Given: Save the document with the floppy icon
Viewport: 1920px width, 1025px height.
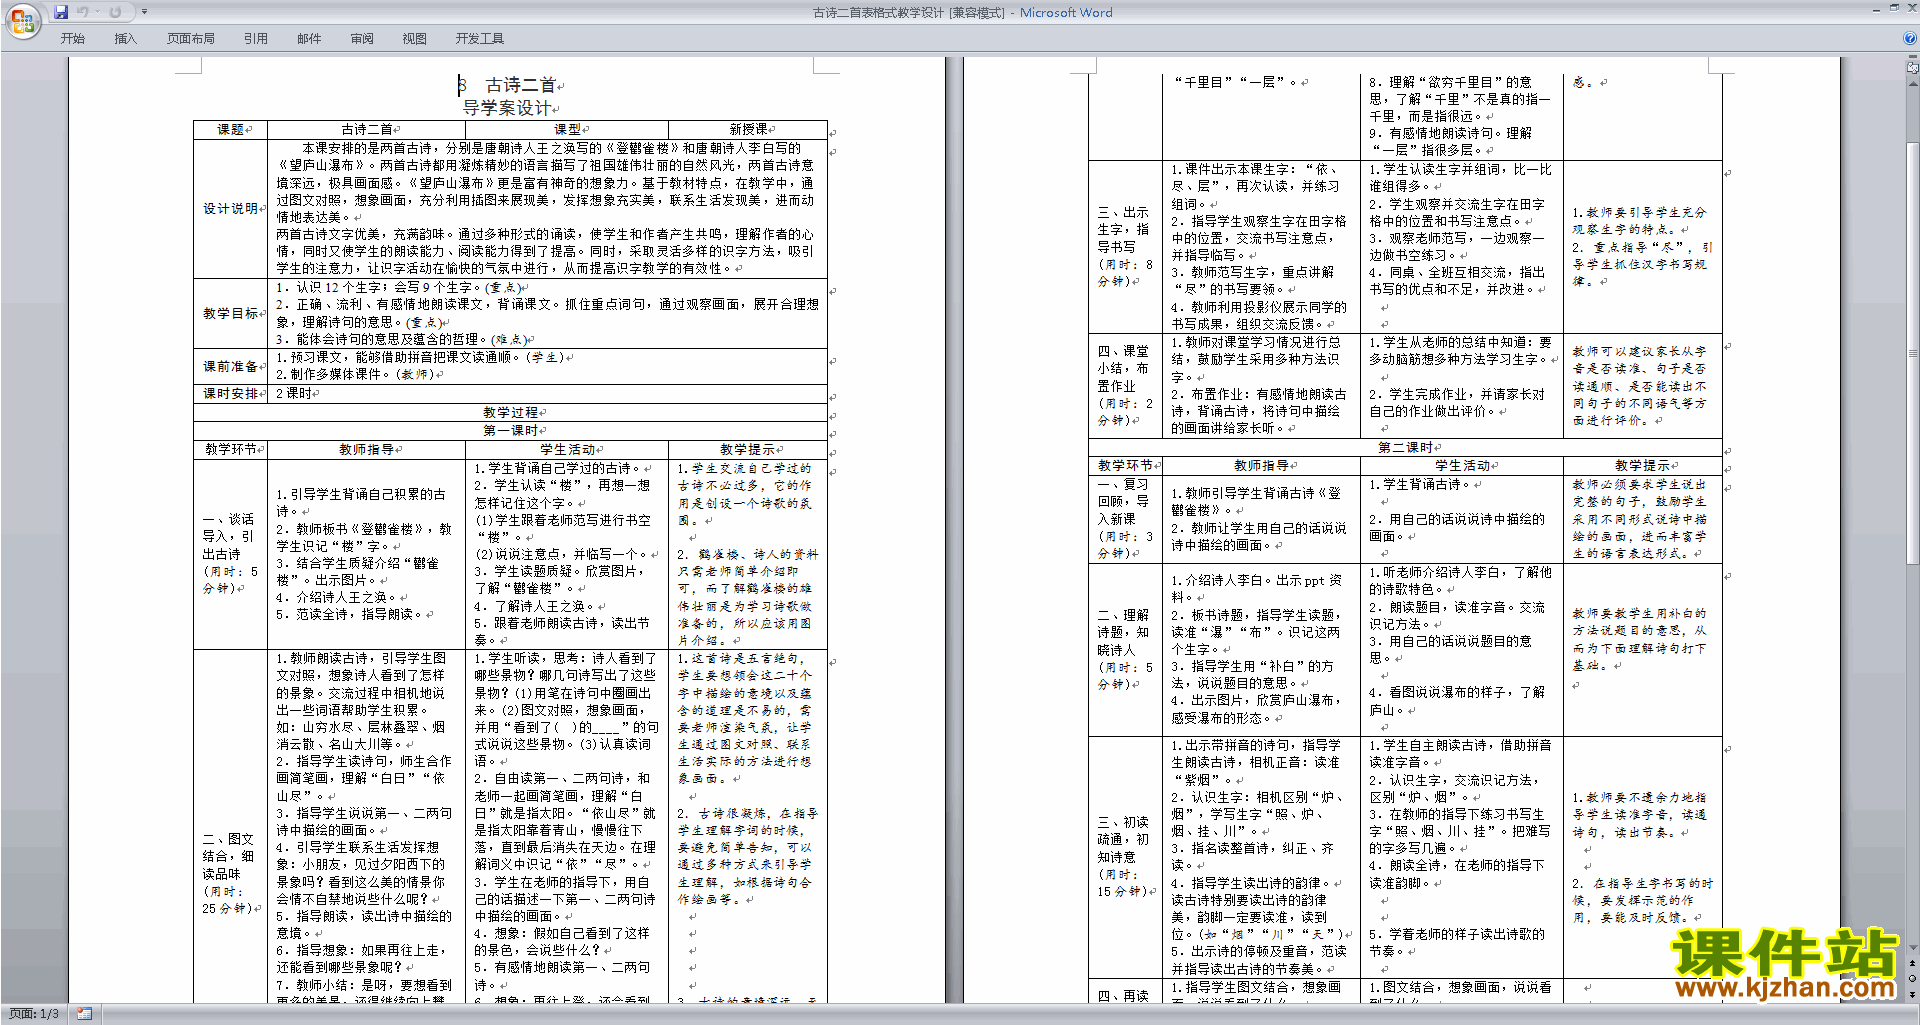Looking at the screenshot, I should point(61,12).
